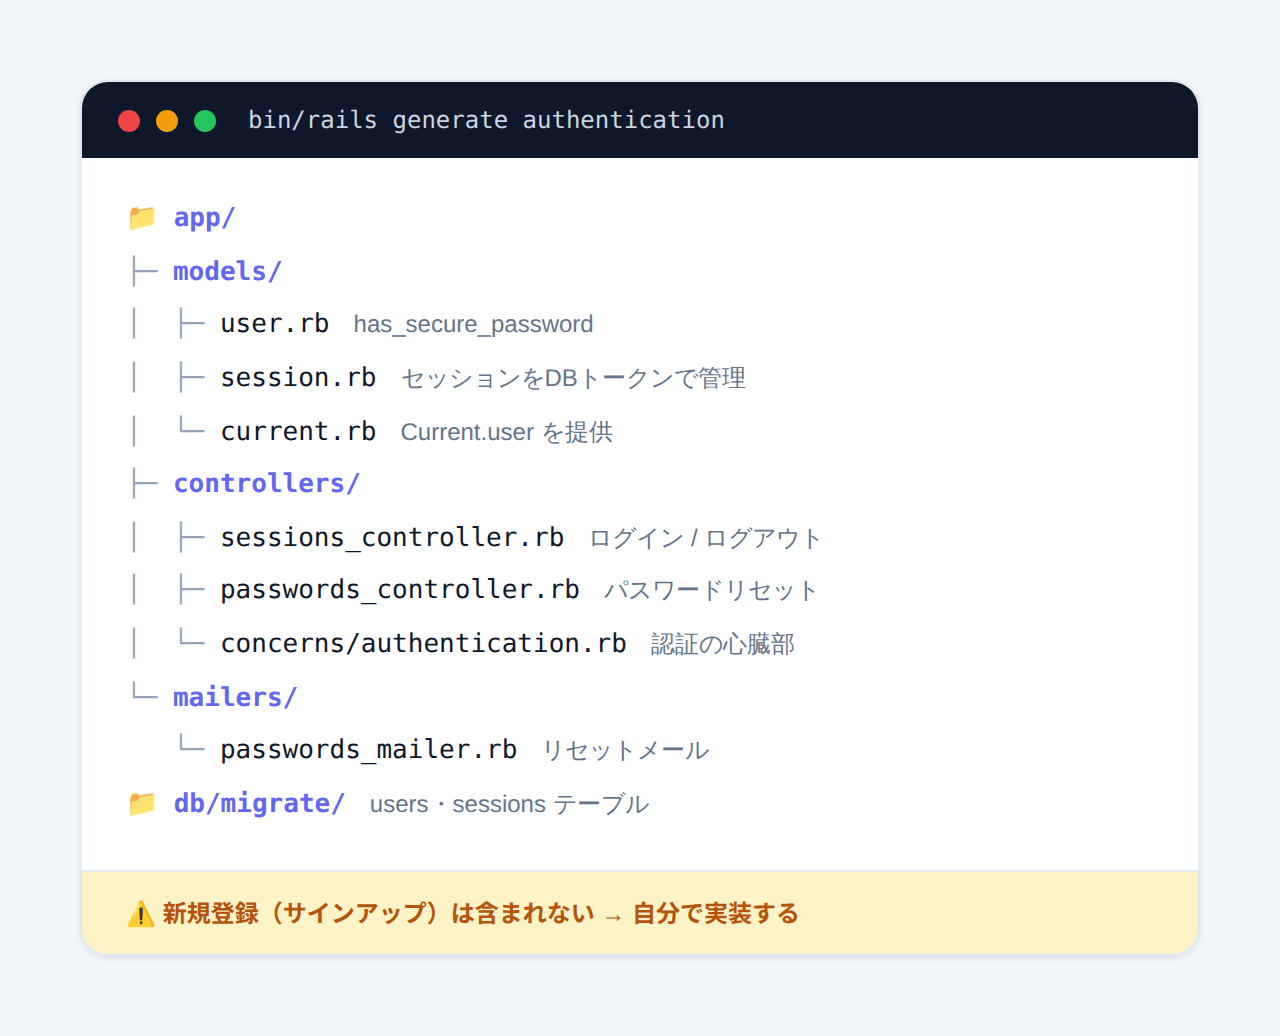Select the controllers/ directory
Image resolution: width=1280 pixels, height=1036 pixels.
(266, 484)
